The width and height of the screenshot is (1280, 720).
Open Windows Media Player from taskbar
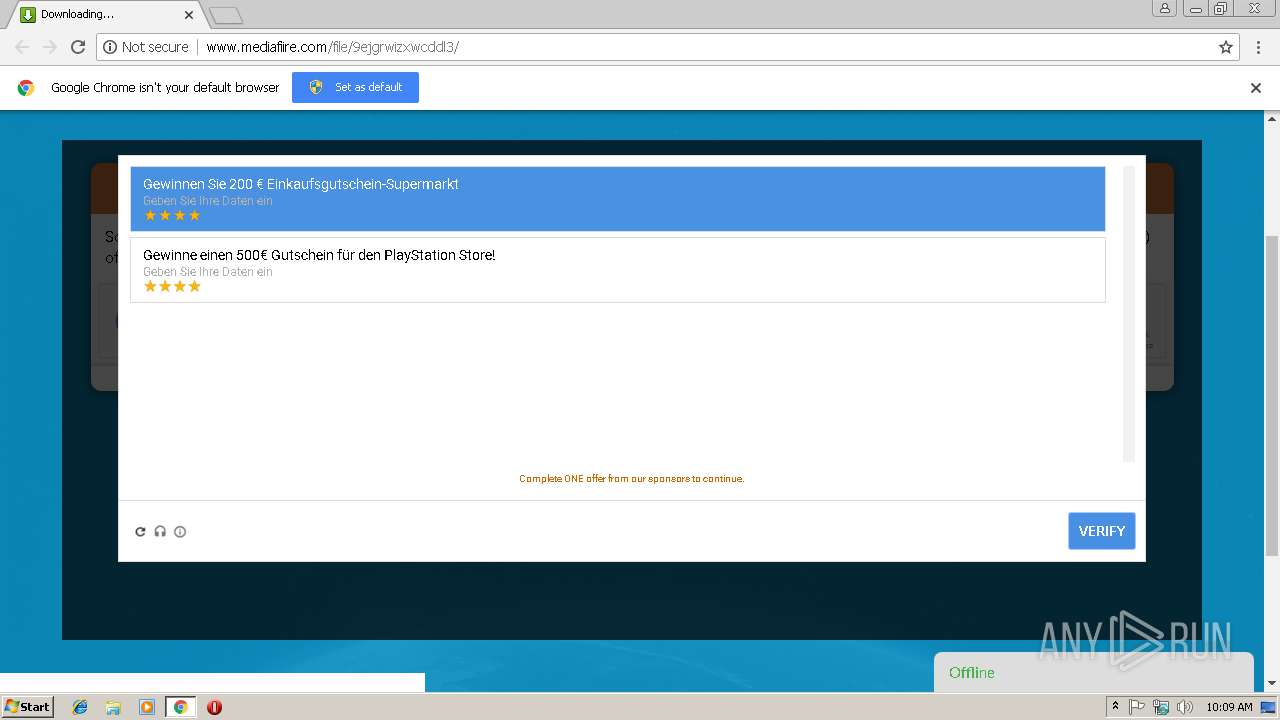(147, 707)
